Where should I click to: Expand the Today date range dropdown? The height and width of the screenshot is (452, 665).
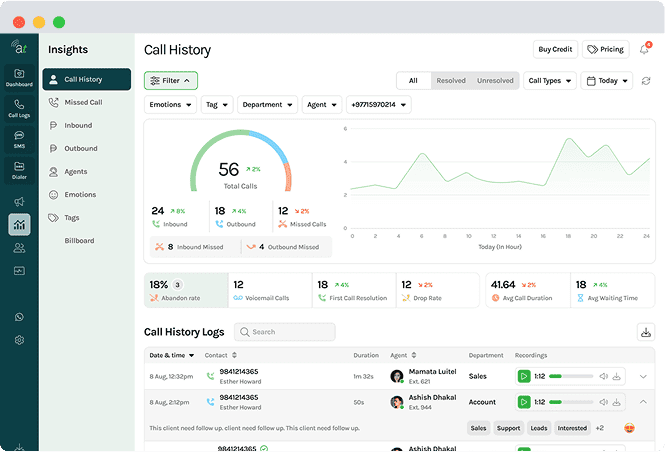click(x=608, y=81)
